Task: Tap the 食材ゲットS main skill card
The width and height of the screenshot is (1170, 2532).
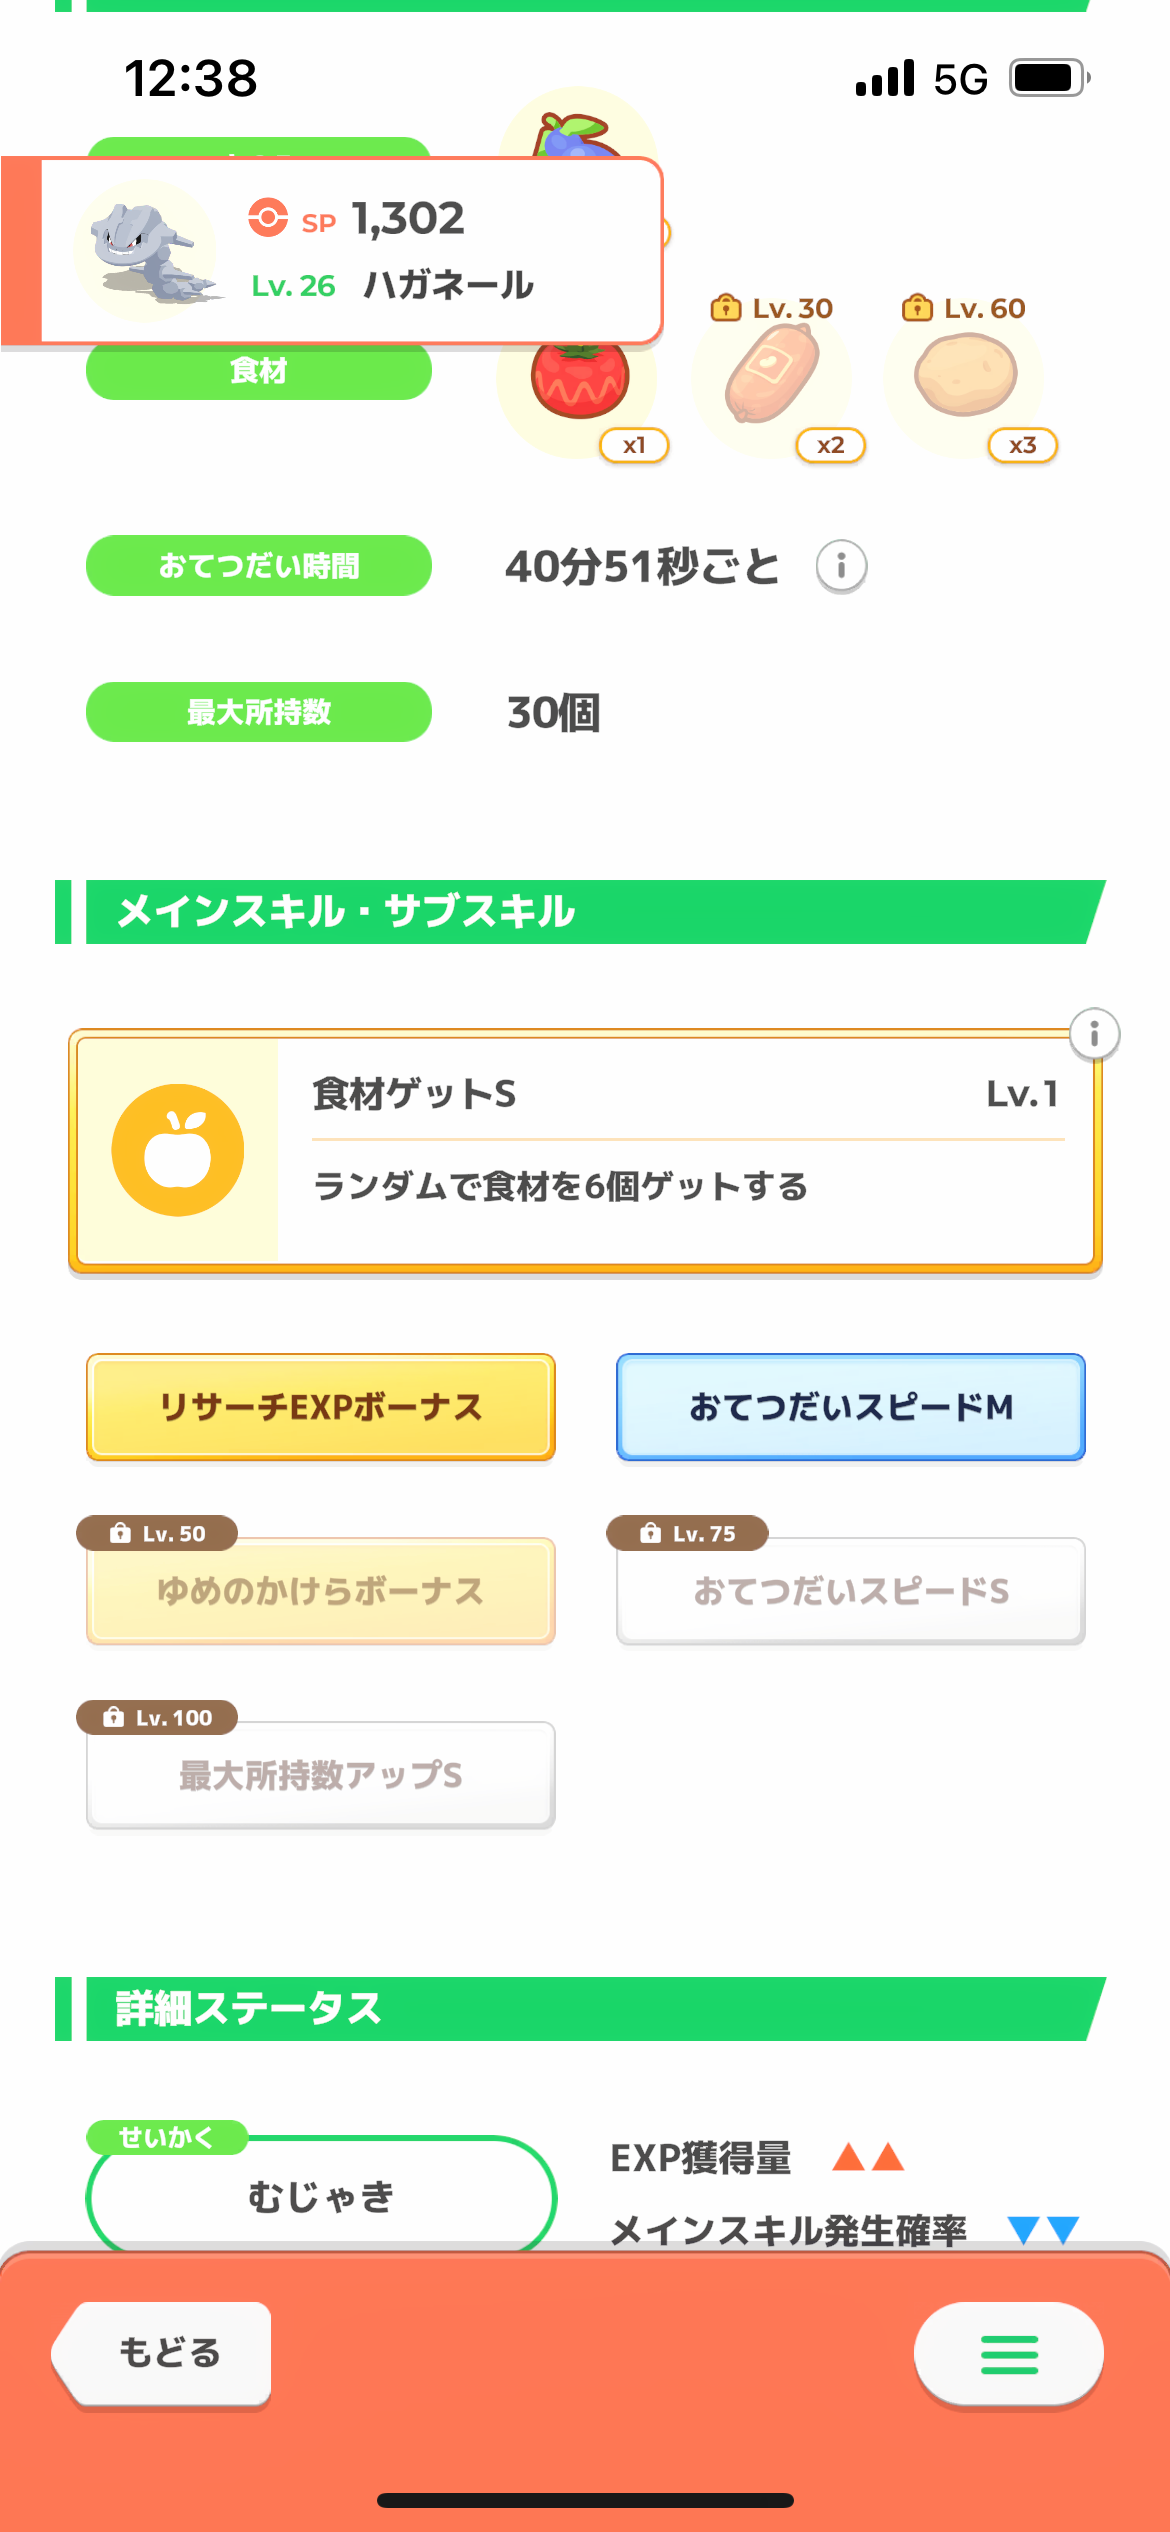Action: coord(686,1150)
